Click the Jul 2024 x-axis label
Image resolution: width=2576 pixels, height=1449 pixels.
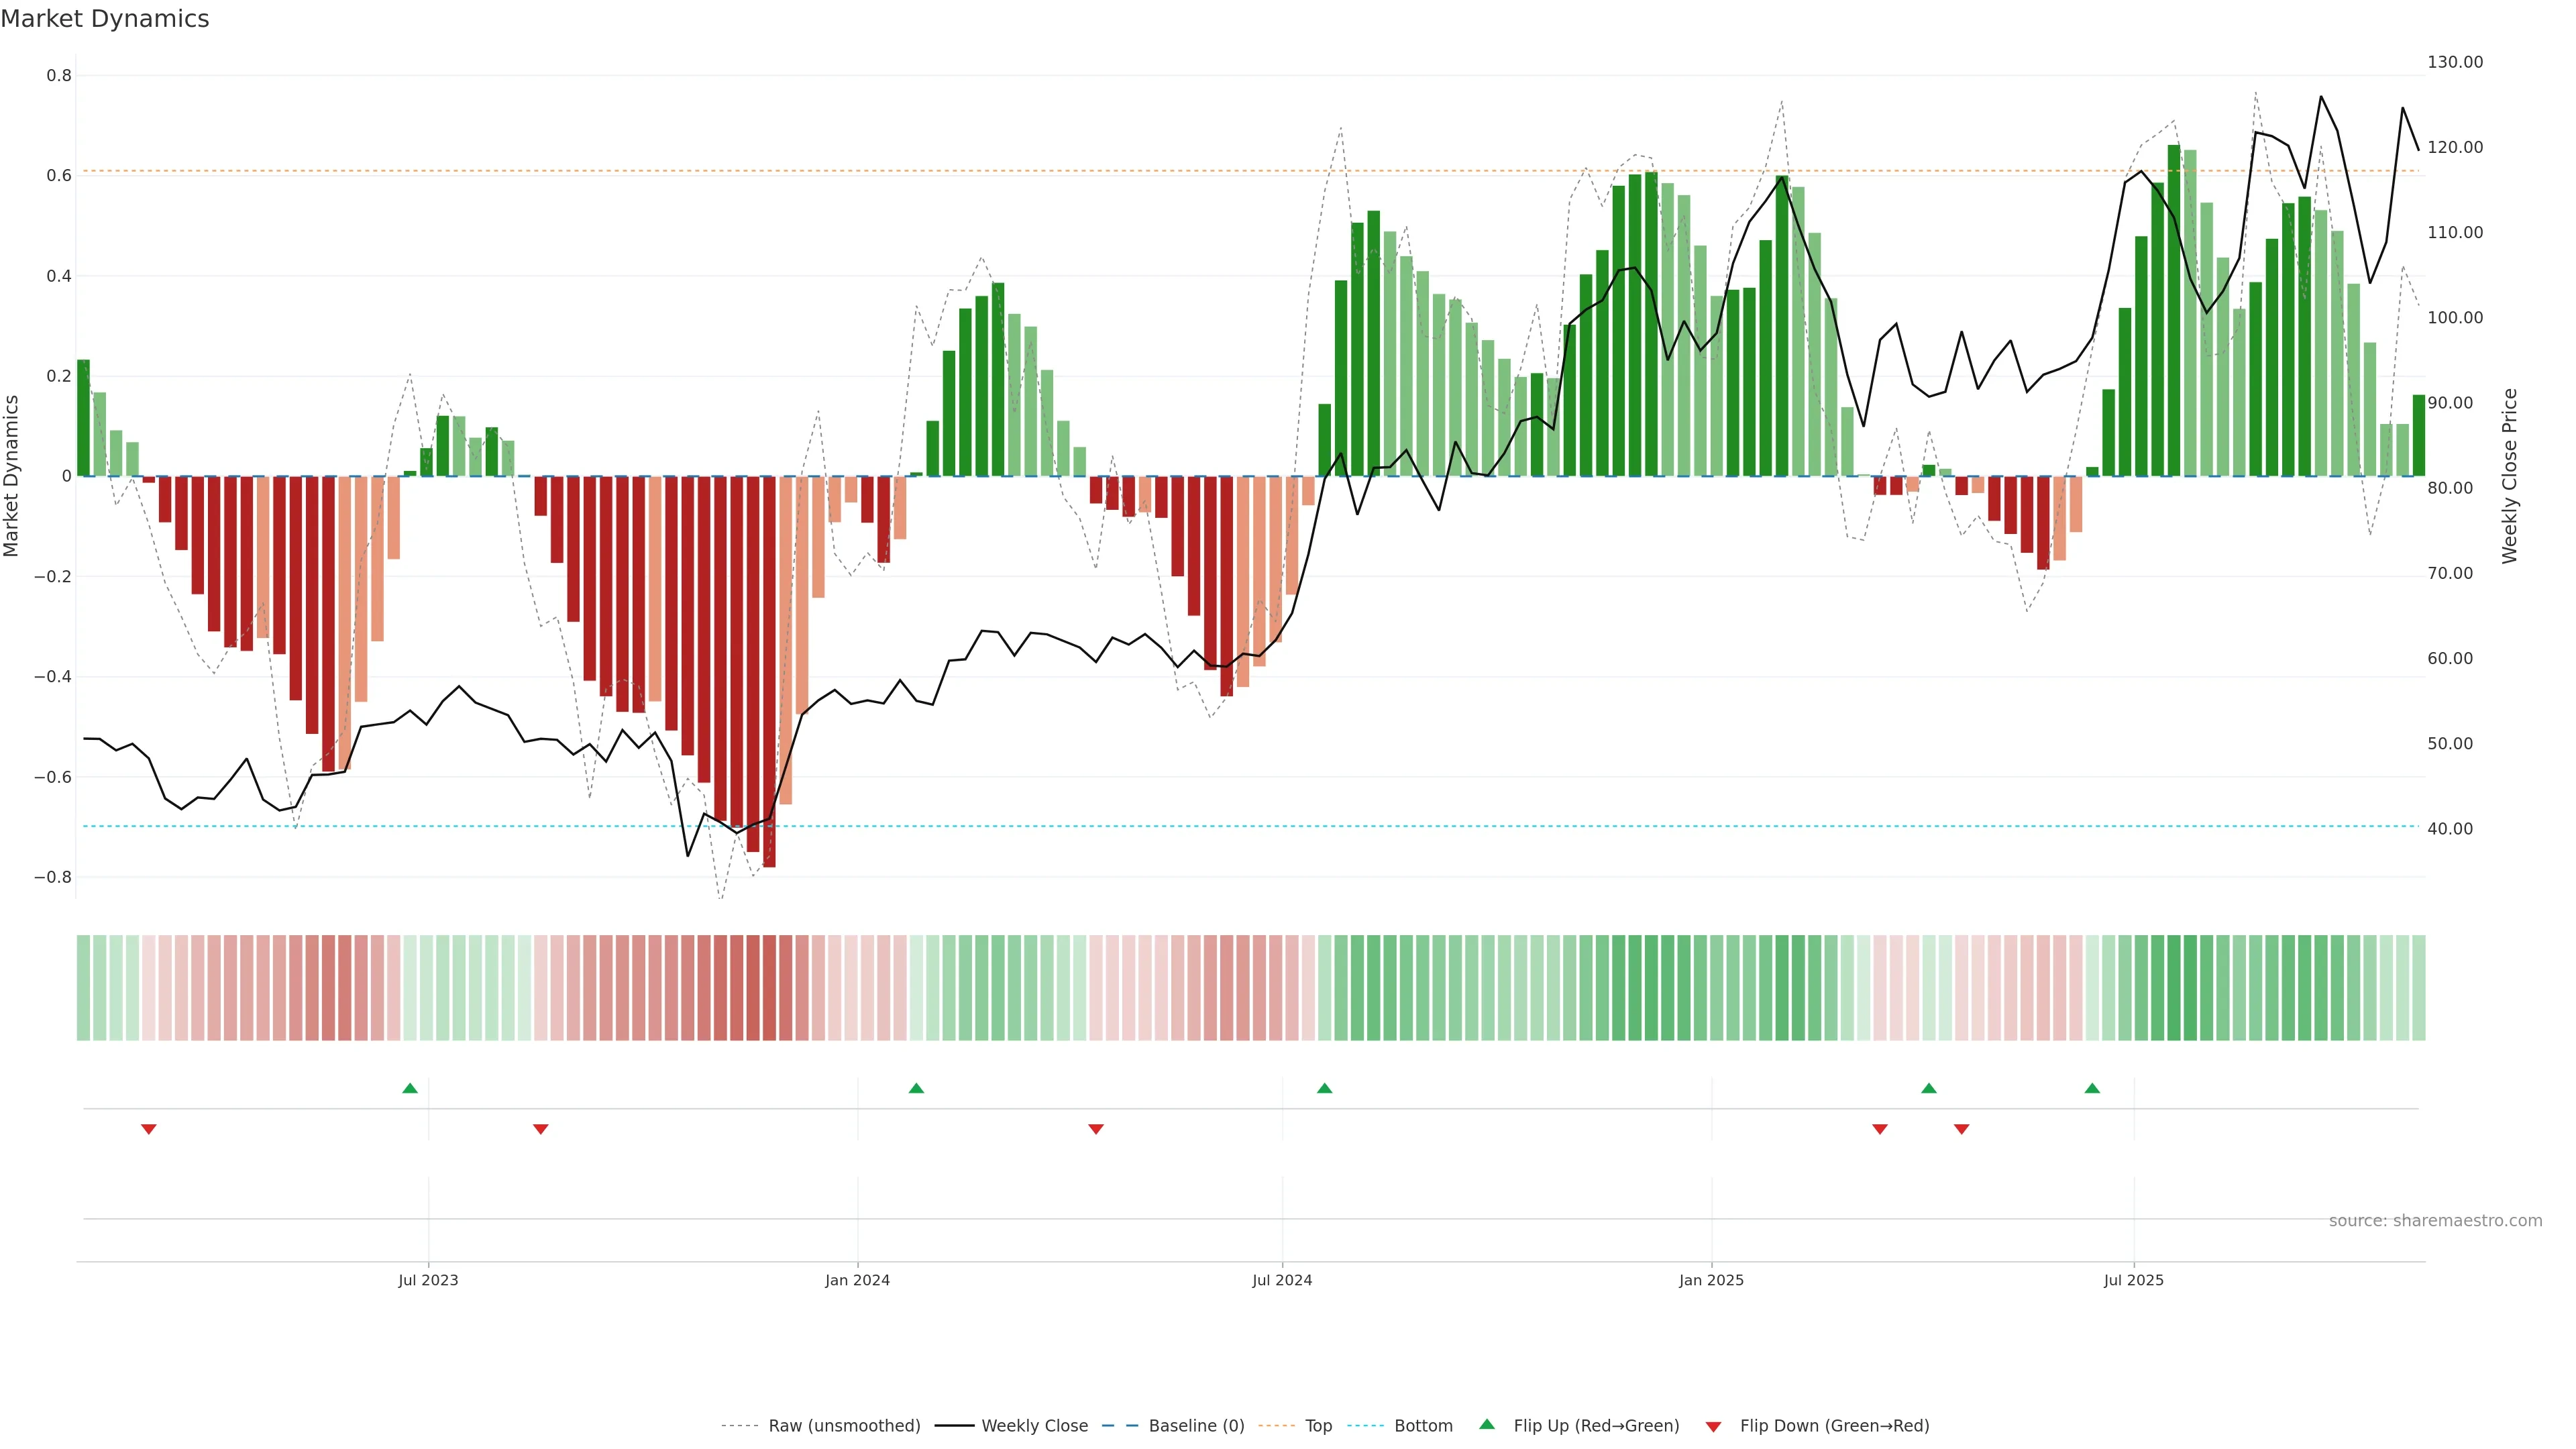pyautogui.click(x=1282, y=1280)
